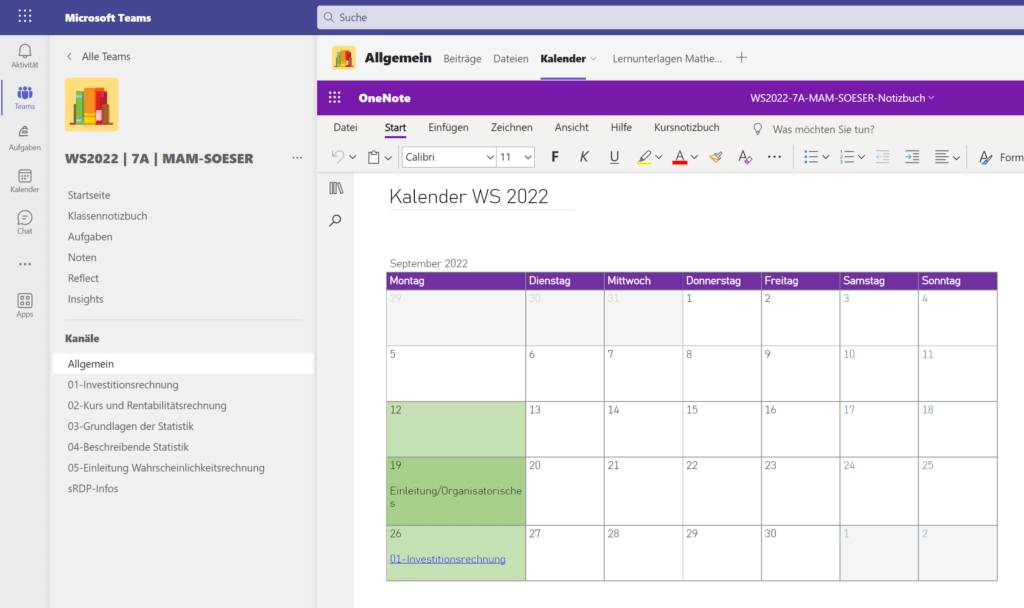This screenshot has height=608, width=1024.
Task: Click the team avatar with books
Action: point(91,104)
